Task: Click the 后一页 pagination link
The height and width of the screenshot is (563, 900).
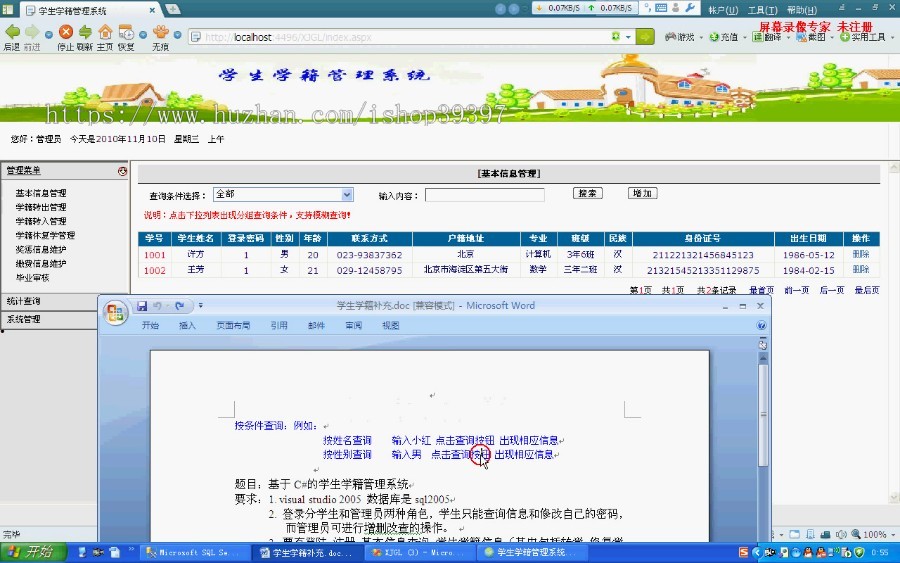Action: (x=832, y=290)
